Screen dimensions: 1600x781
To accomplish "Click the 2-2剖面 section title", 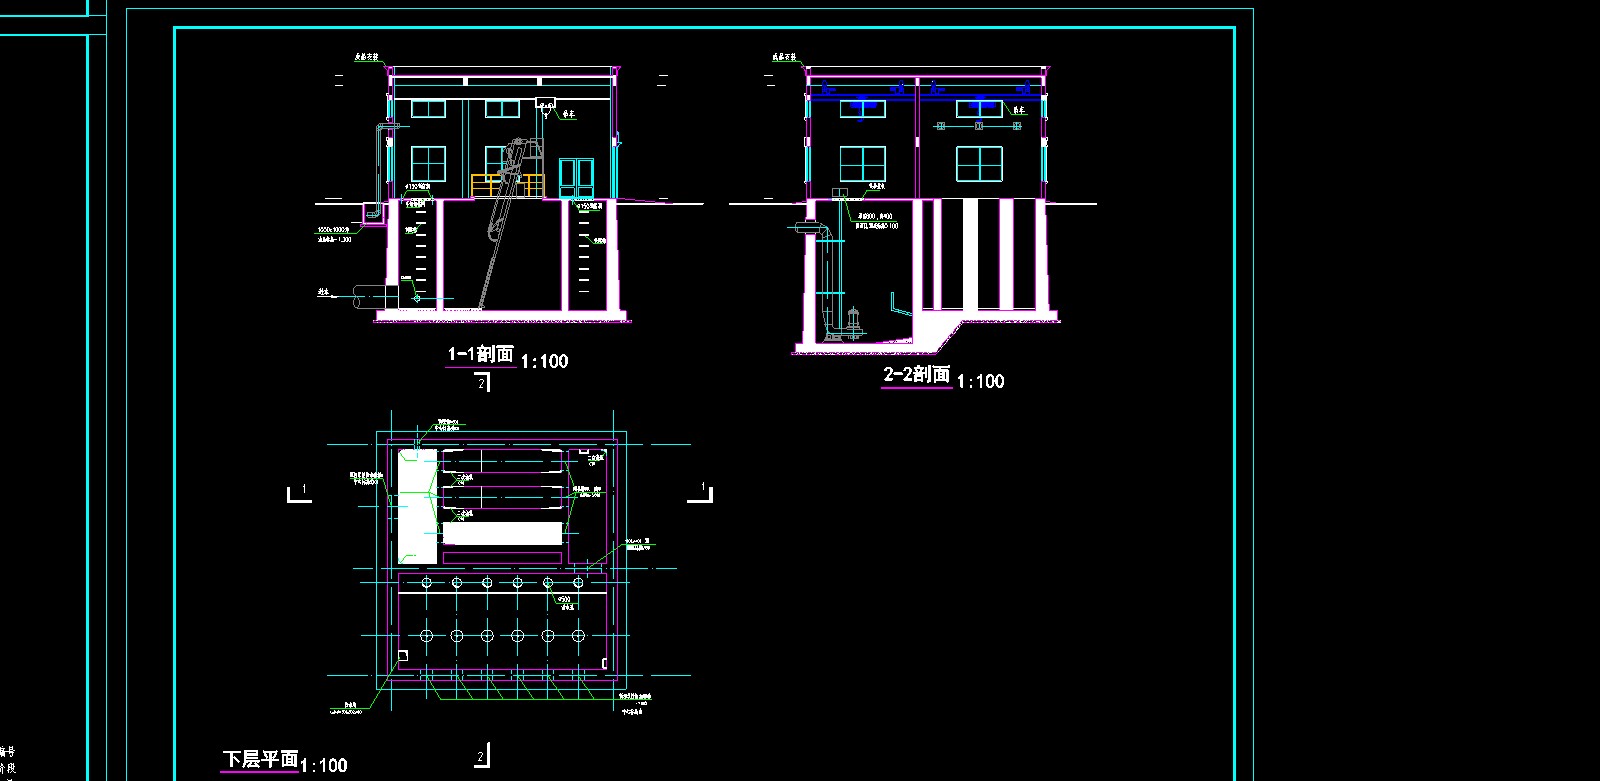I will point(916,375).
